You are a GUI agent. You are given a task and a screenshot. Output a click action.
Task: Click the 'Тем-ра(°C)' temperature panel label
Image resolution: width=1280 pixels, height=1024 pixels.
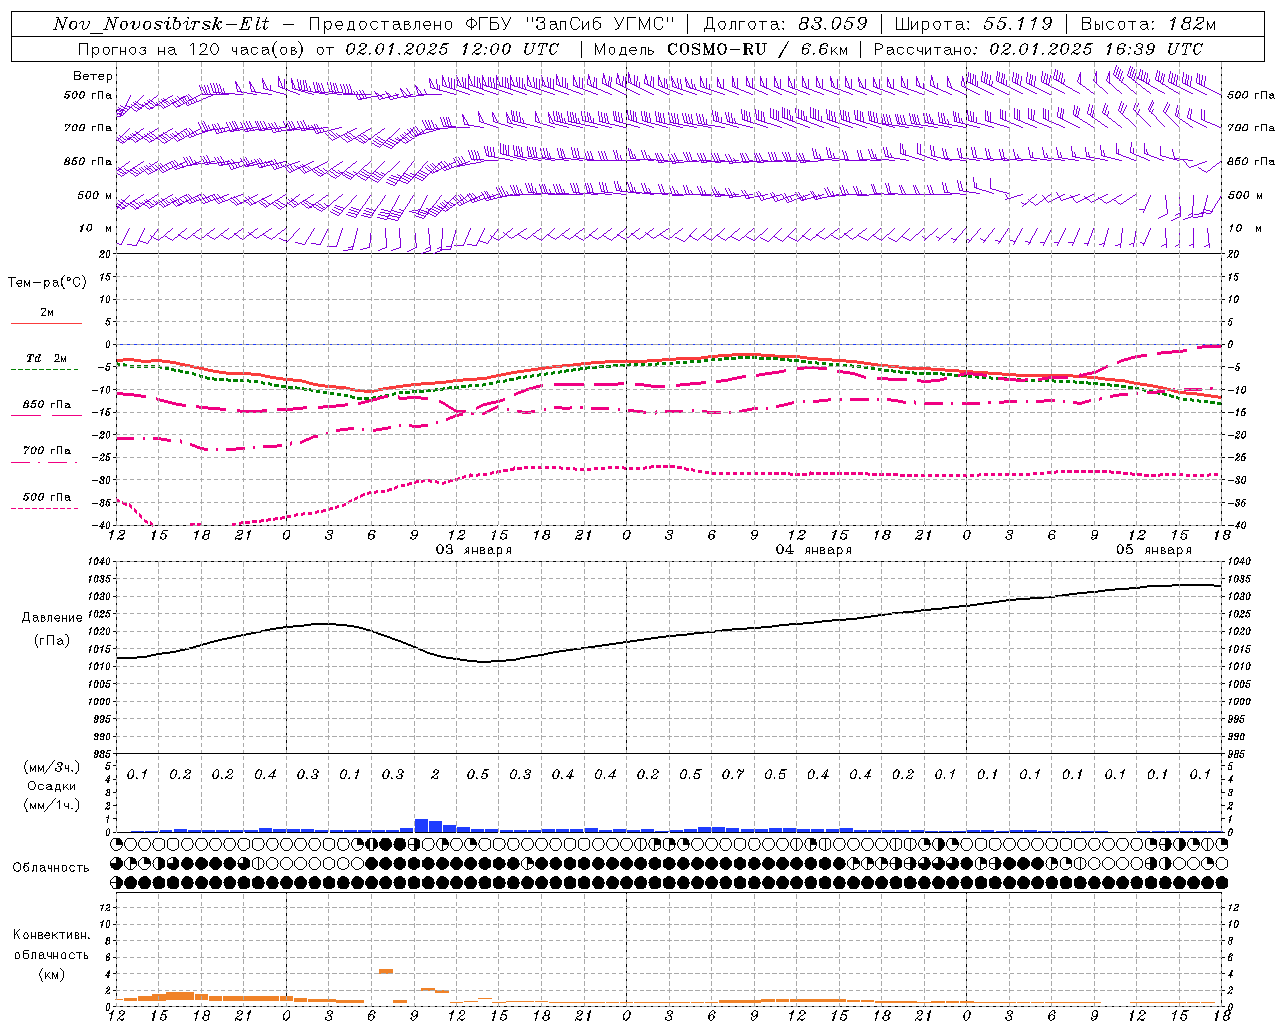pos(47,283)
